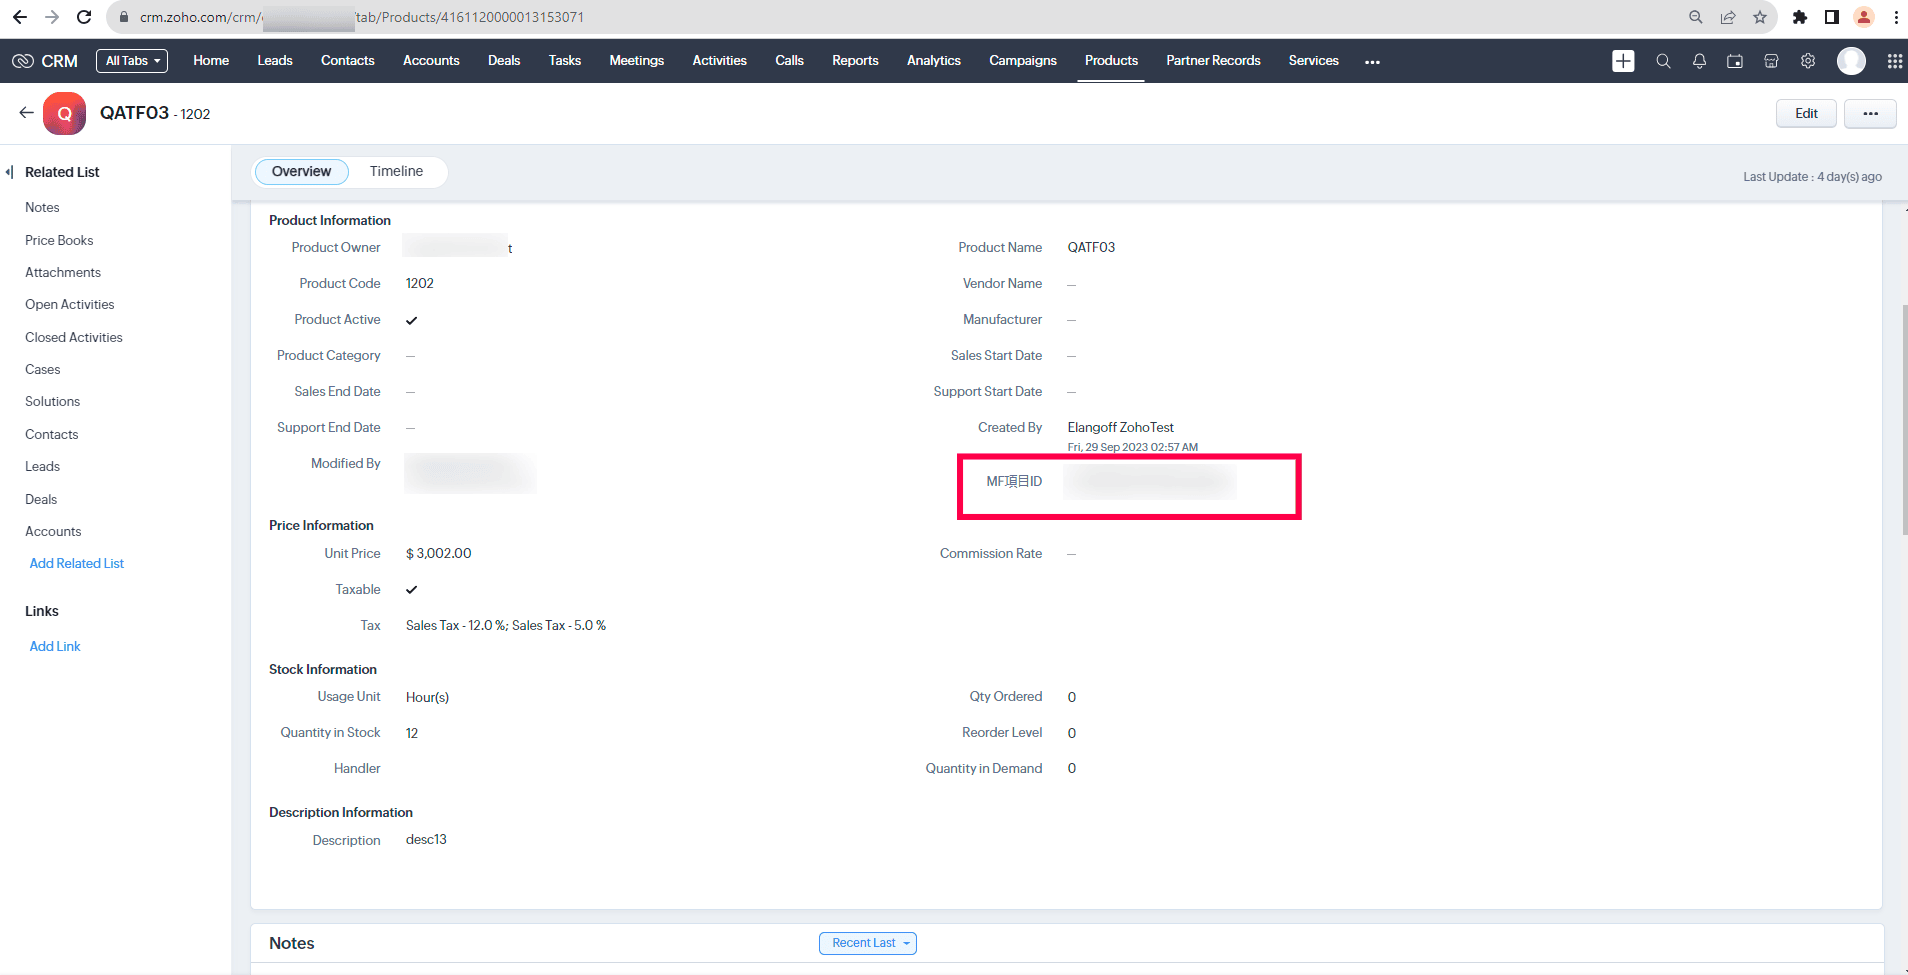This screenshot has width=1908, height=975.
Task: Click the Add Related List link
Action: tap(77, 563)
